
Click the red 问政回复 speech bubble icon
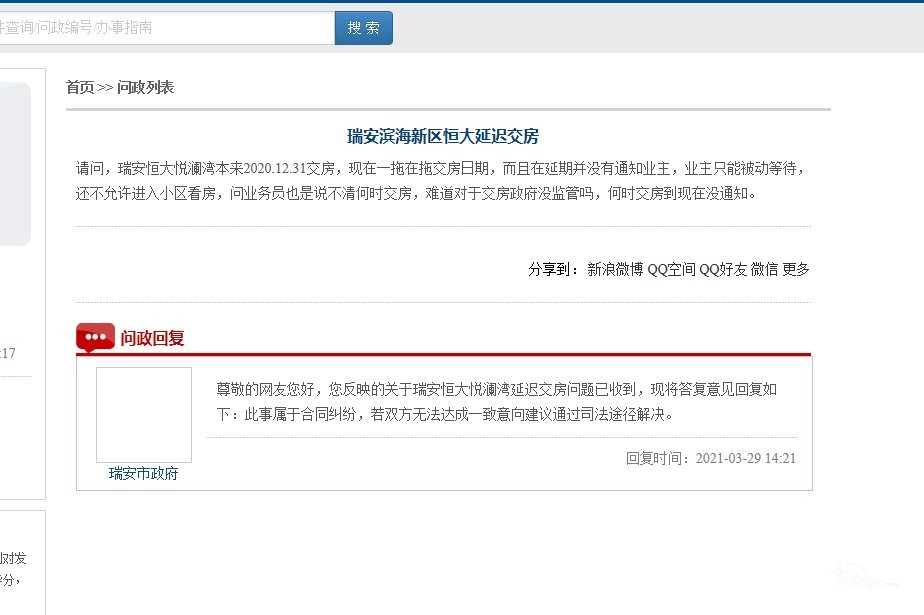click(95, 338)
